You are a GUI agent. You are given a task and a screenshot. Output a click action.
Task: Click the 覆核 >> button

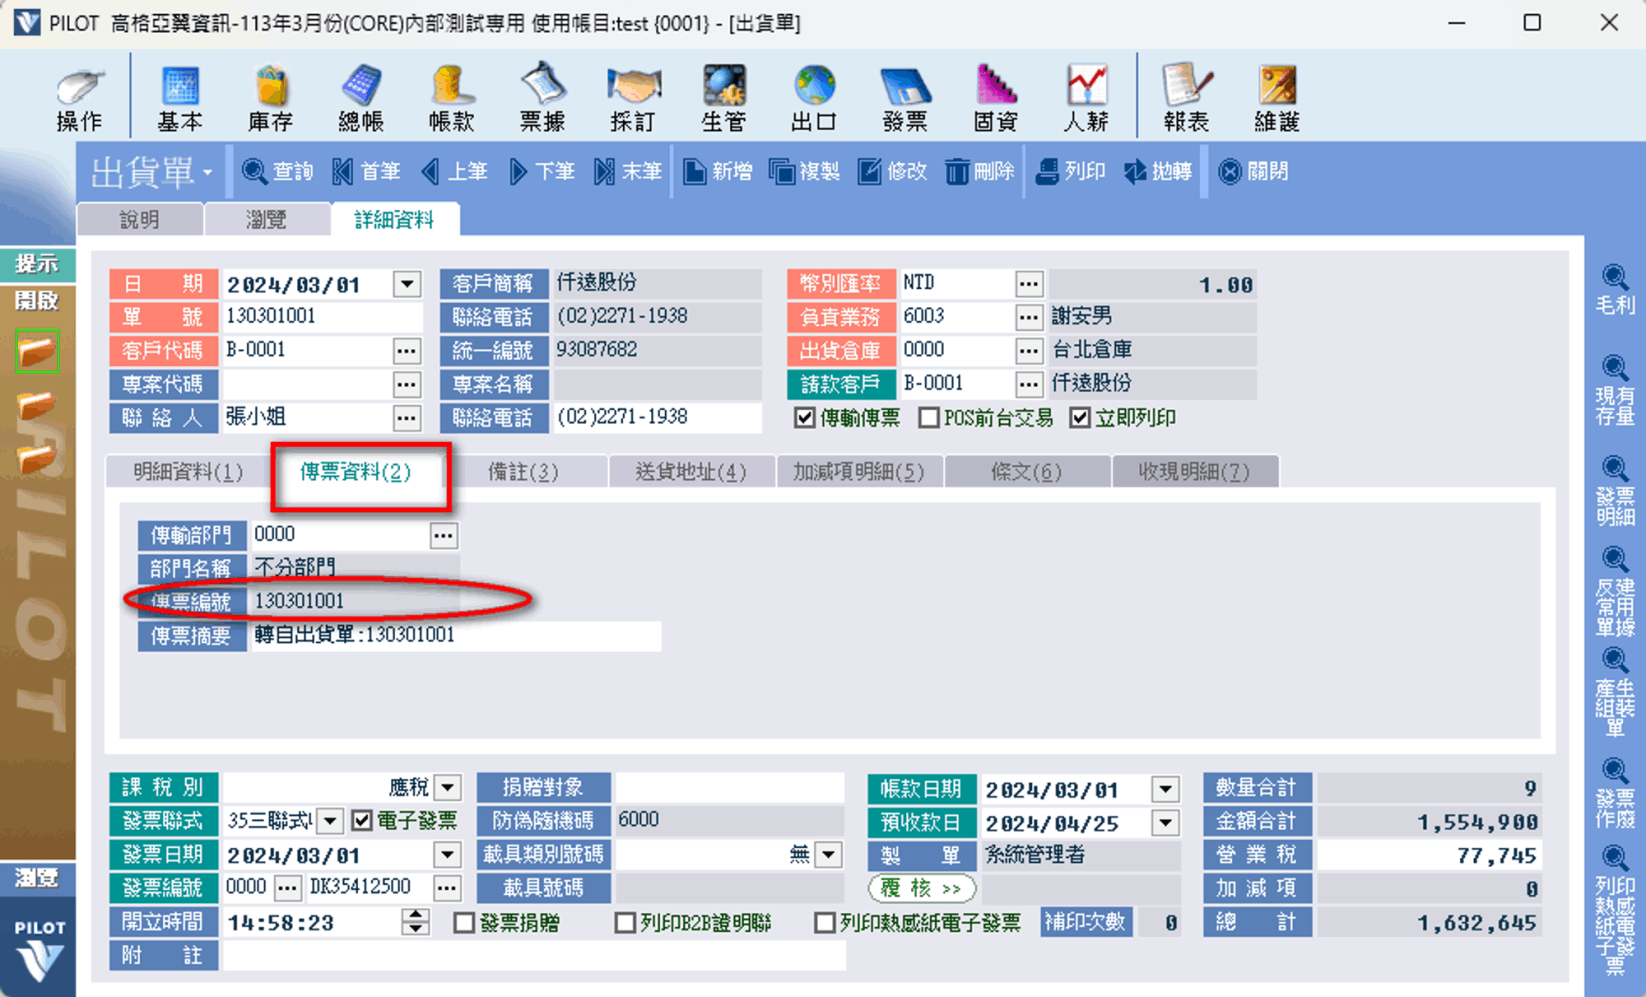921,888
